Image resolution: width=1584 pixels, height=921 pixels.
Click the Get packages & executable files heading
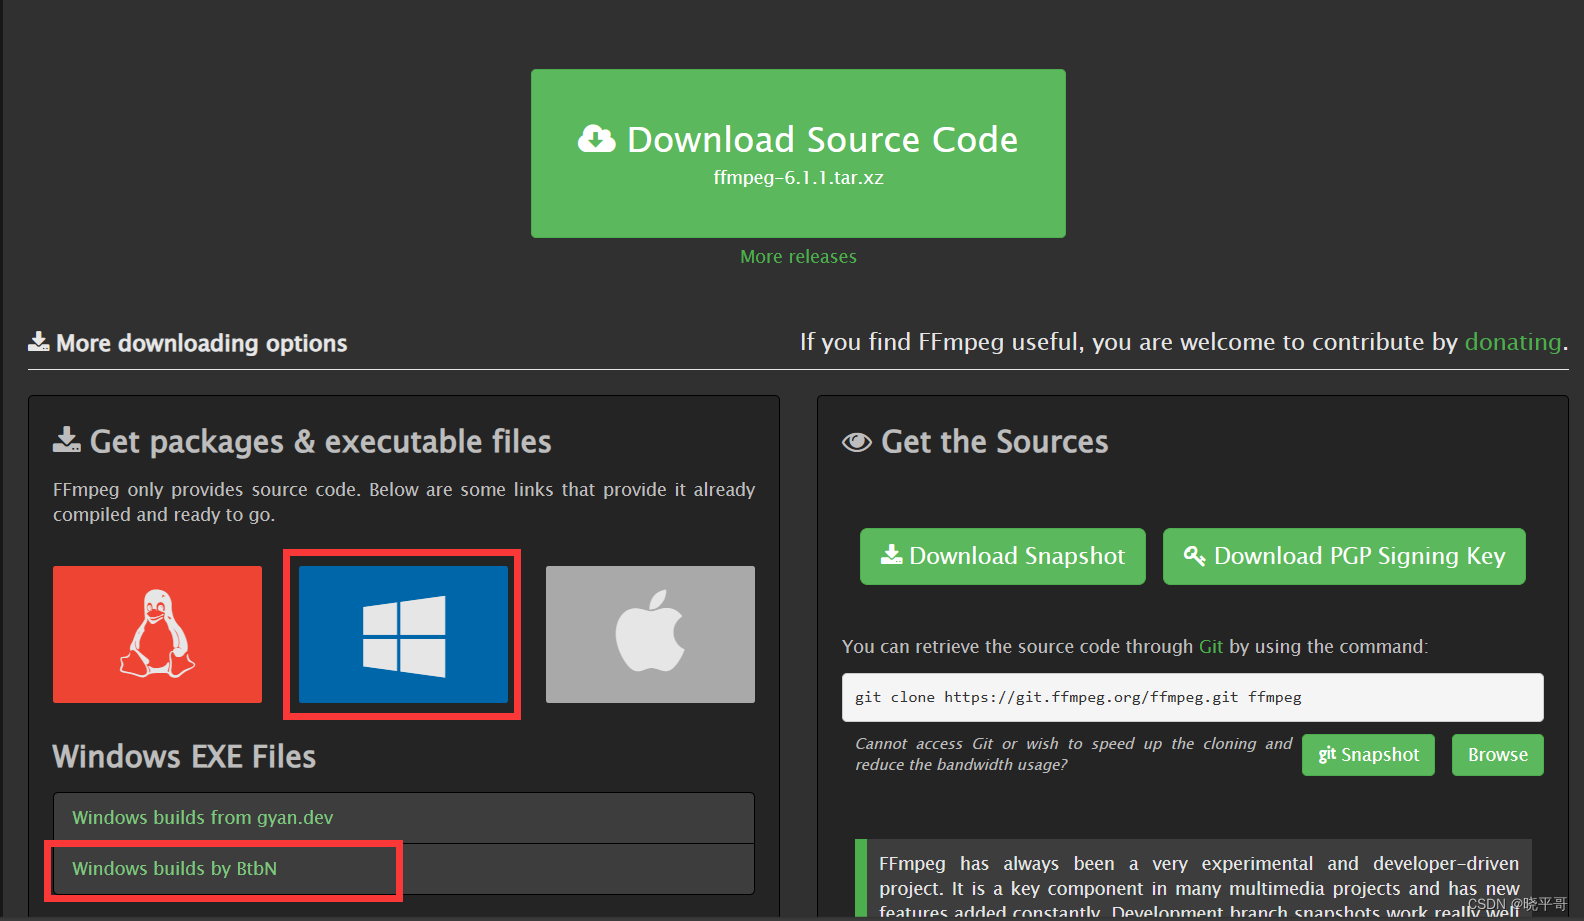[x=302, y=442]
